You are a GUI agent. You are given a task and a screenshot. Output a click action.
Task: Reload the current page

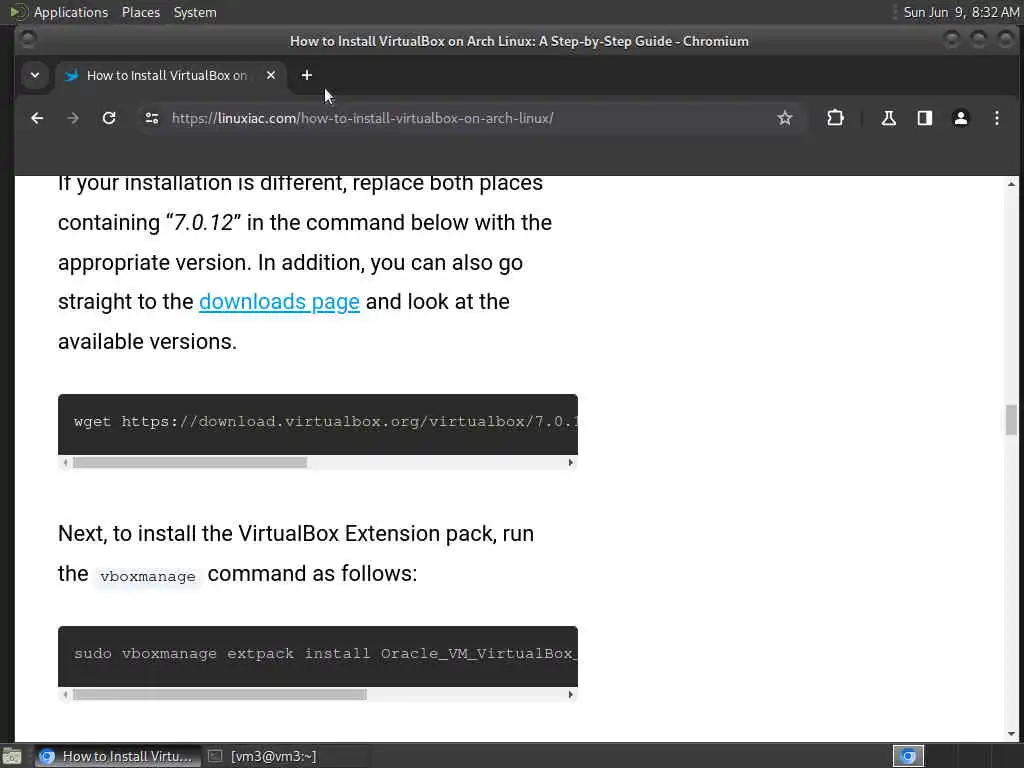click(109, 118)
